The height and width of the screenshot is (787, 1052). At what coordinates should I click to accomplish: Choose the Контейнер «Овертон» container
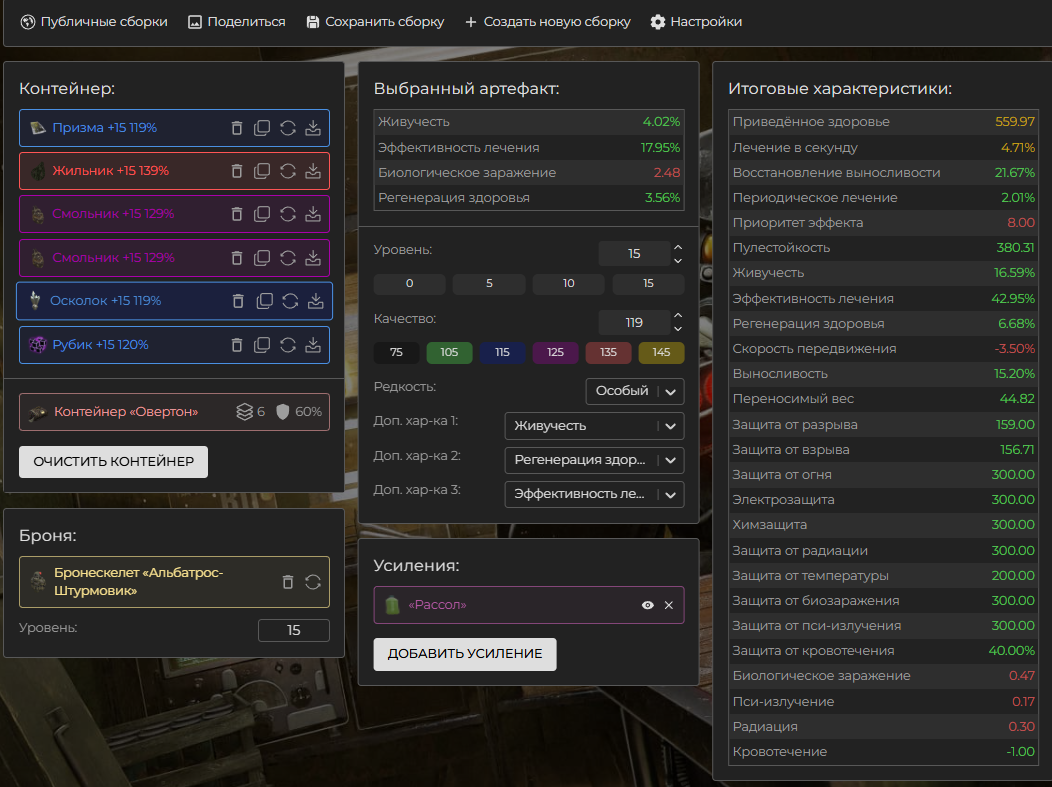click(174, 412)
